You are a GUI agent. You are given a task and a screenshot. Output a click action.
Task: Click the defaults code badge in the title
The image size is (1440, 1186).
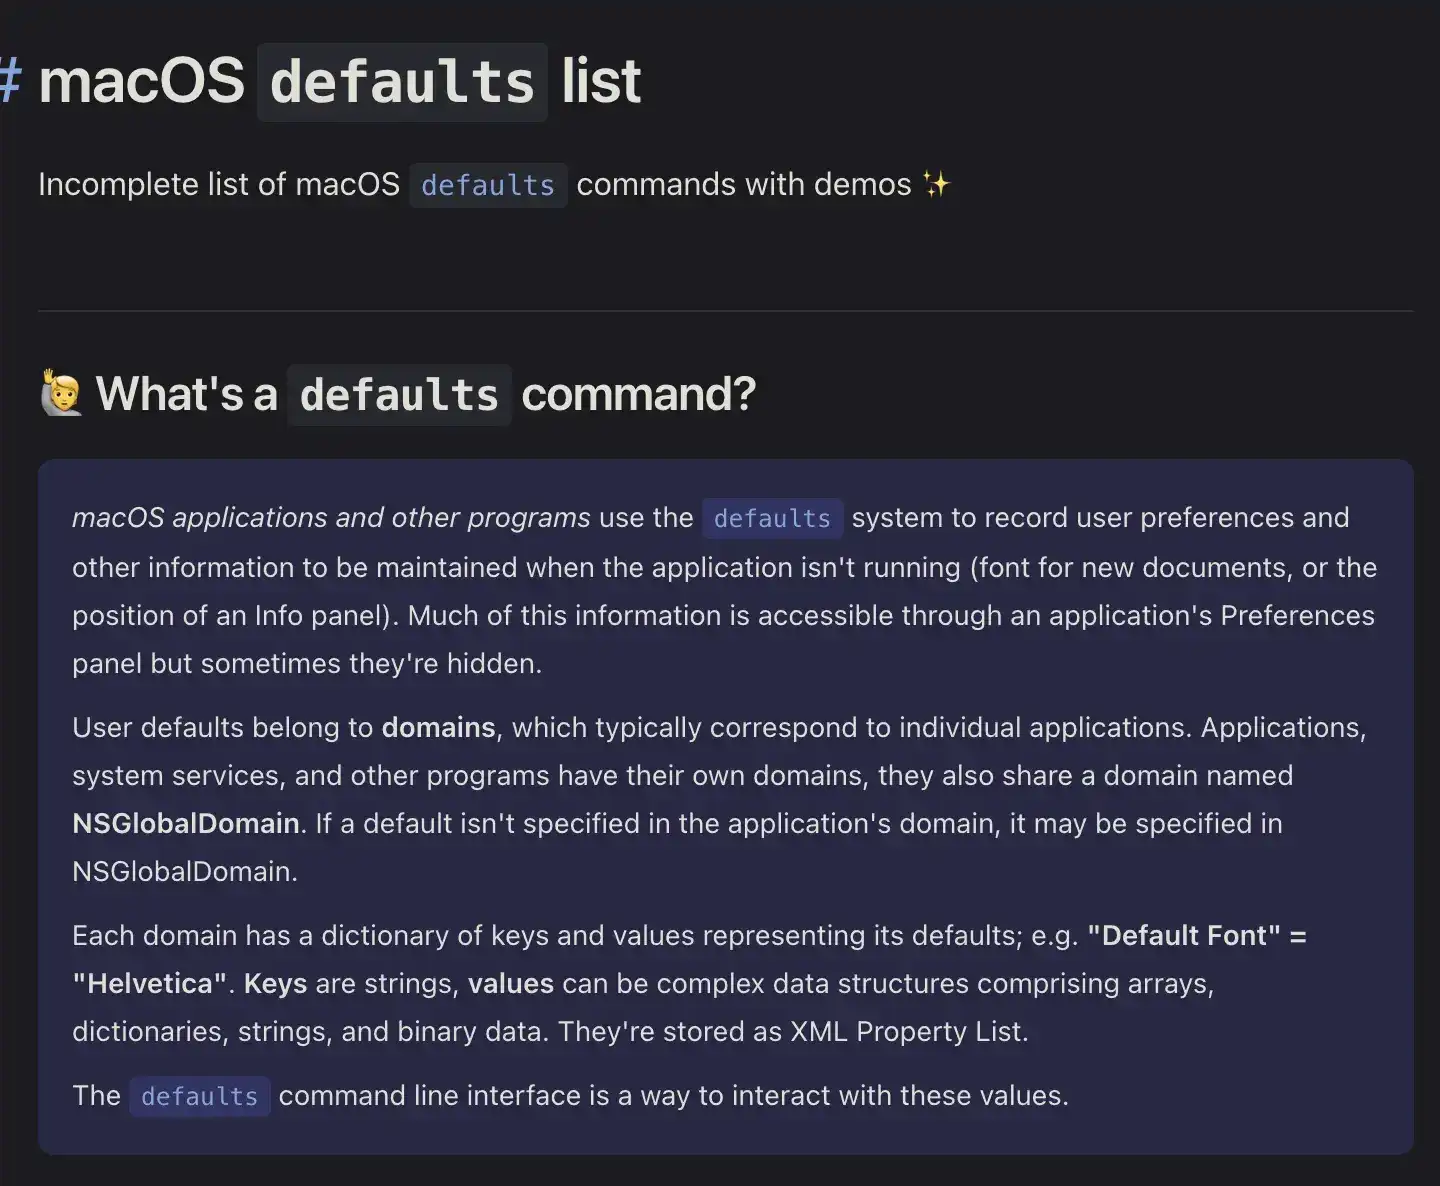click(x=402, y=82)
